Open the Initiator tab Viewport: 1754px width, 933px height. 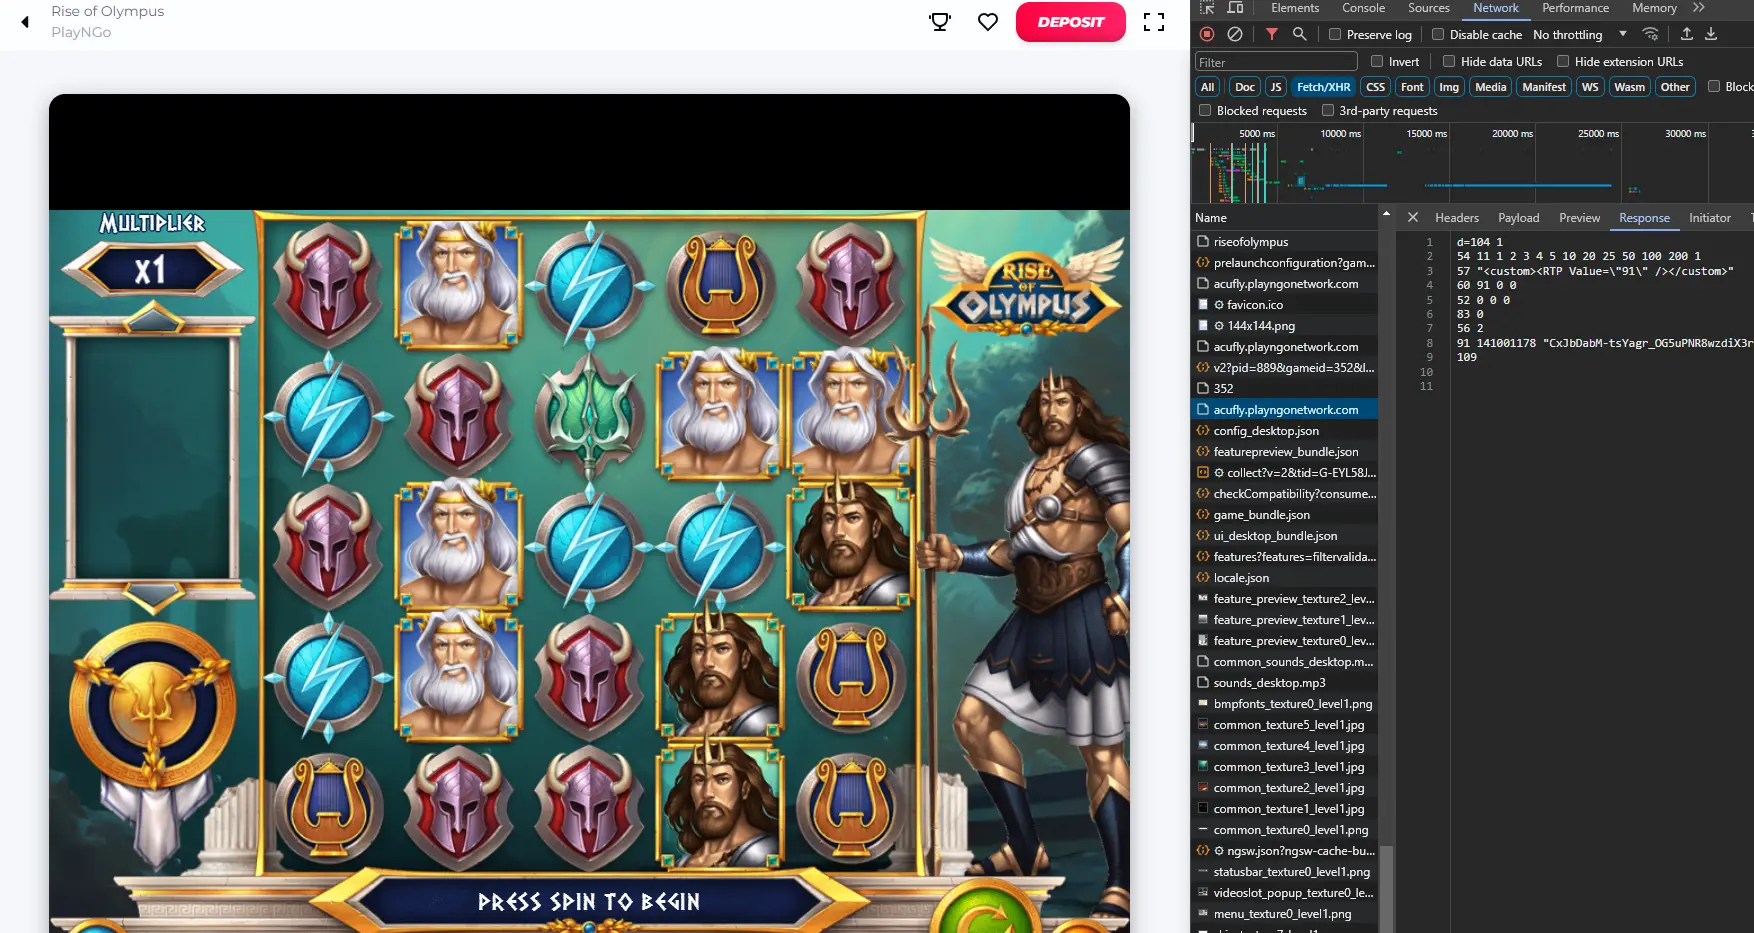[1709, 217]
